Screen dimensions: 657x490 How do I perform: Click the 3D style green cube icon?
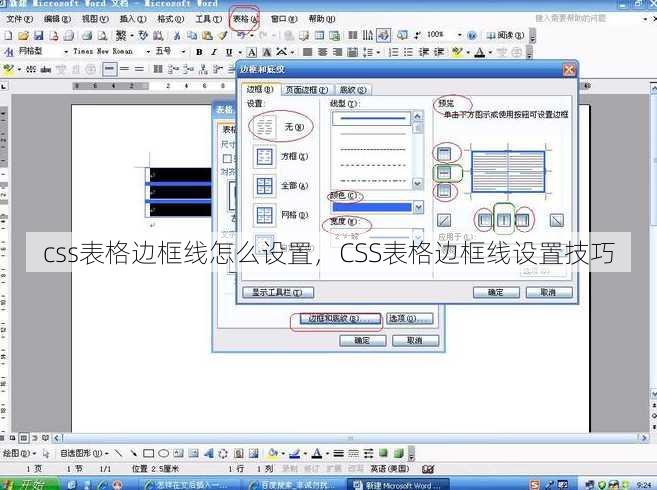(x=398, y=453)
